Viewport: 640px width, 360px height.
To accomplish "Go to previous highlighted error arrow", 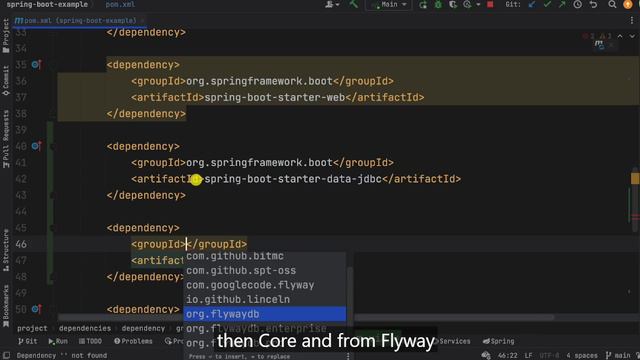I will pyautogui.click(x=620, y=36).
